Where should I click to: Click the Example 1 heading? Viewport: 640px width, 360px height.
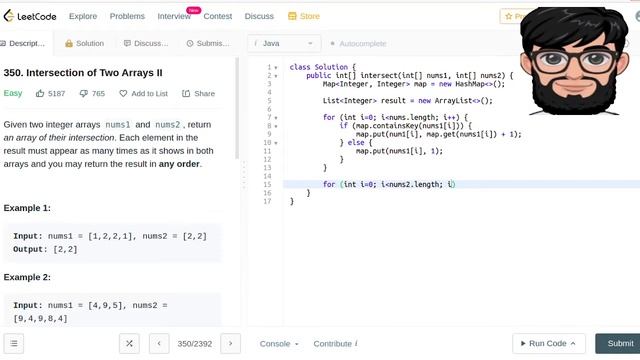pyautogui.click(x=27, y=208)
